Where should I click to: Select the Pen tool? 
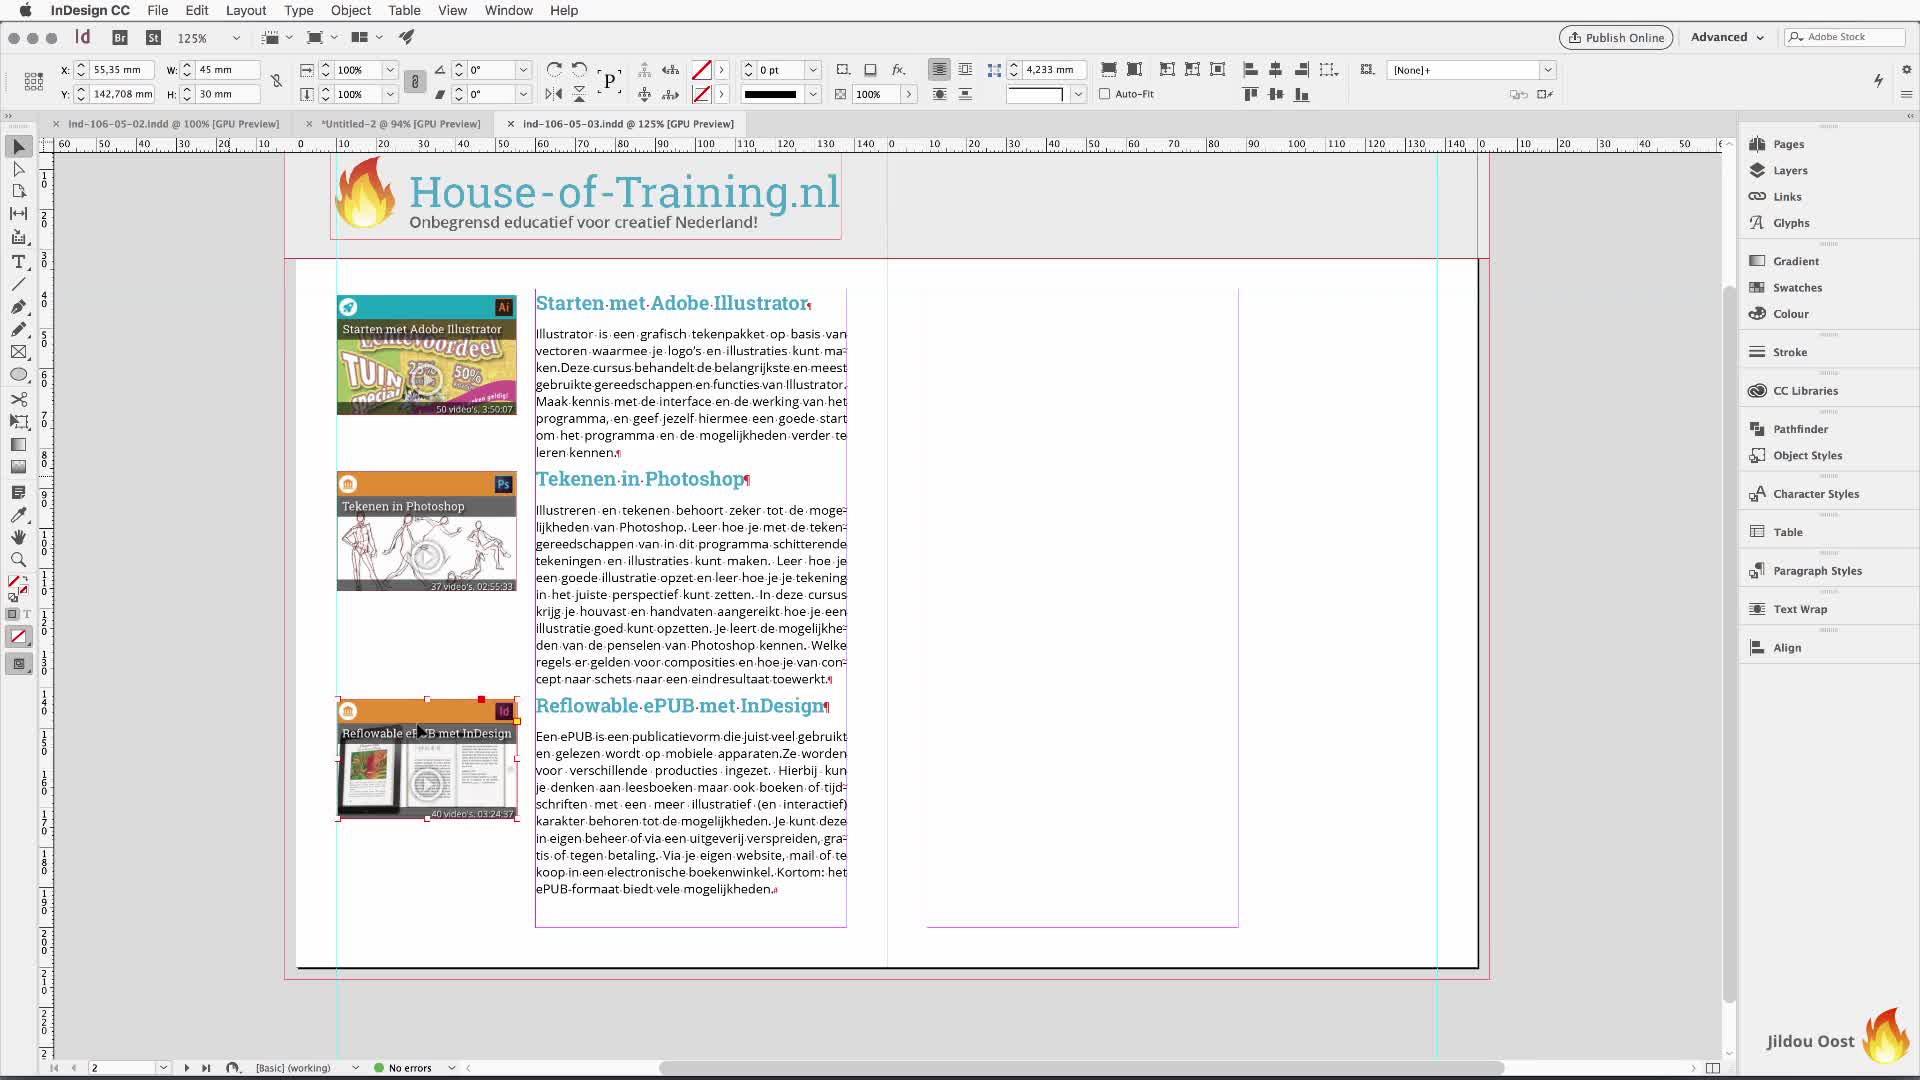coord(19,307)
